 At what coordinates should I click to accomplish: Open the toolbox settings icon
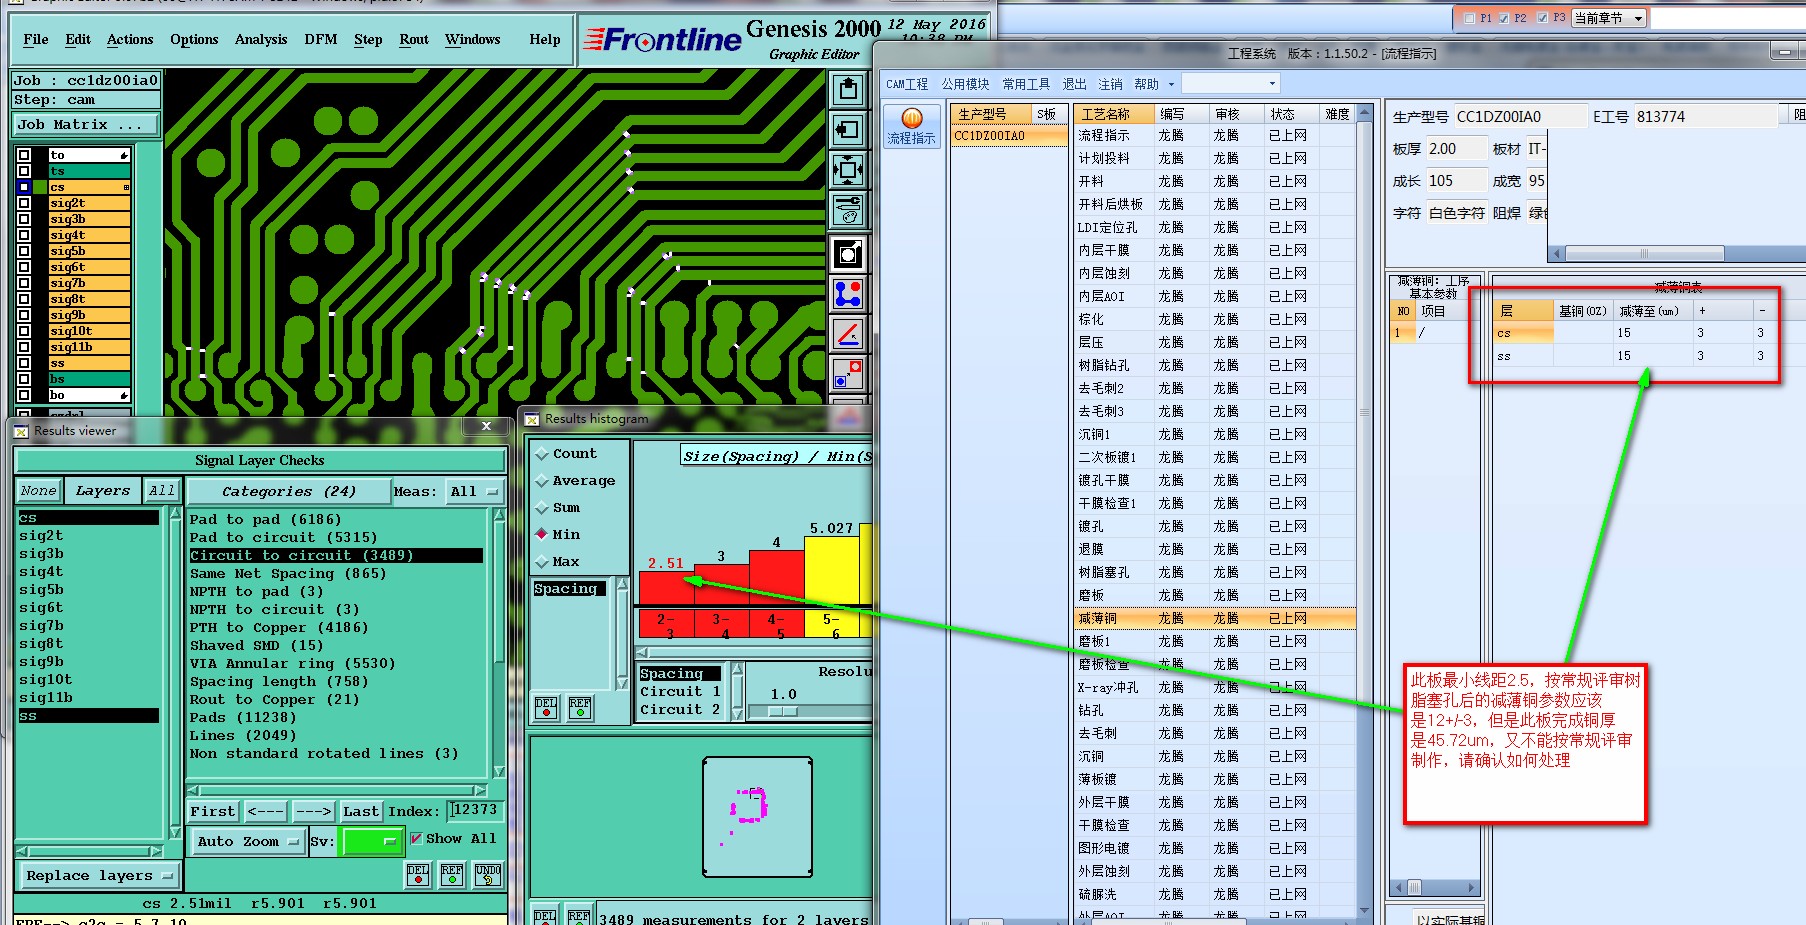[x=848, y=210]
